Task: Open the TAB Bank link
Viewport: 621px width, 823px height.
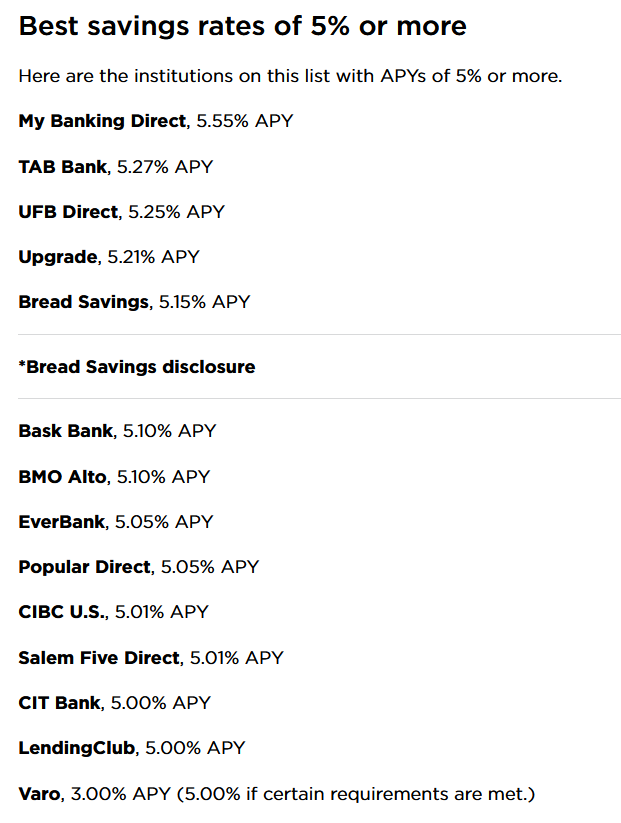Action: coord(63,167)
